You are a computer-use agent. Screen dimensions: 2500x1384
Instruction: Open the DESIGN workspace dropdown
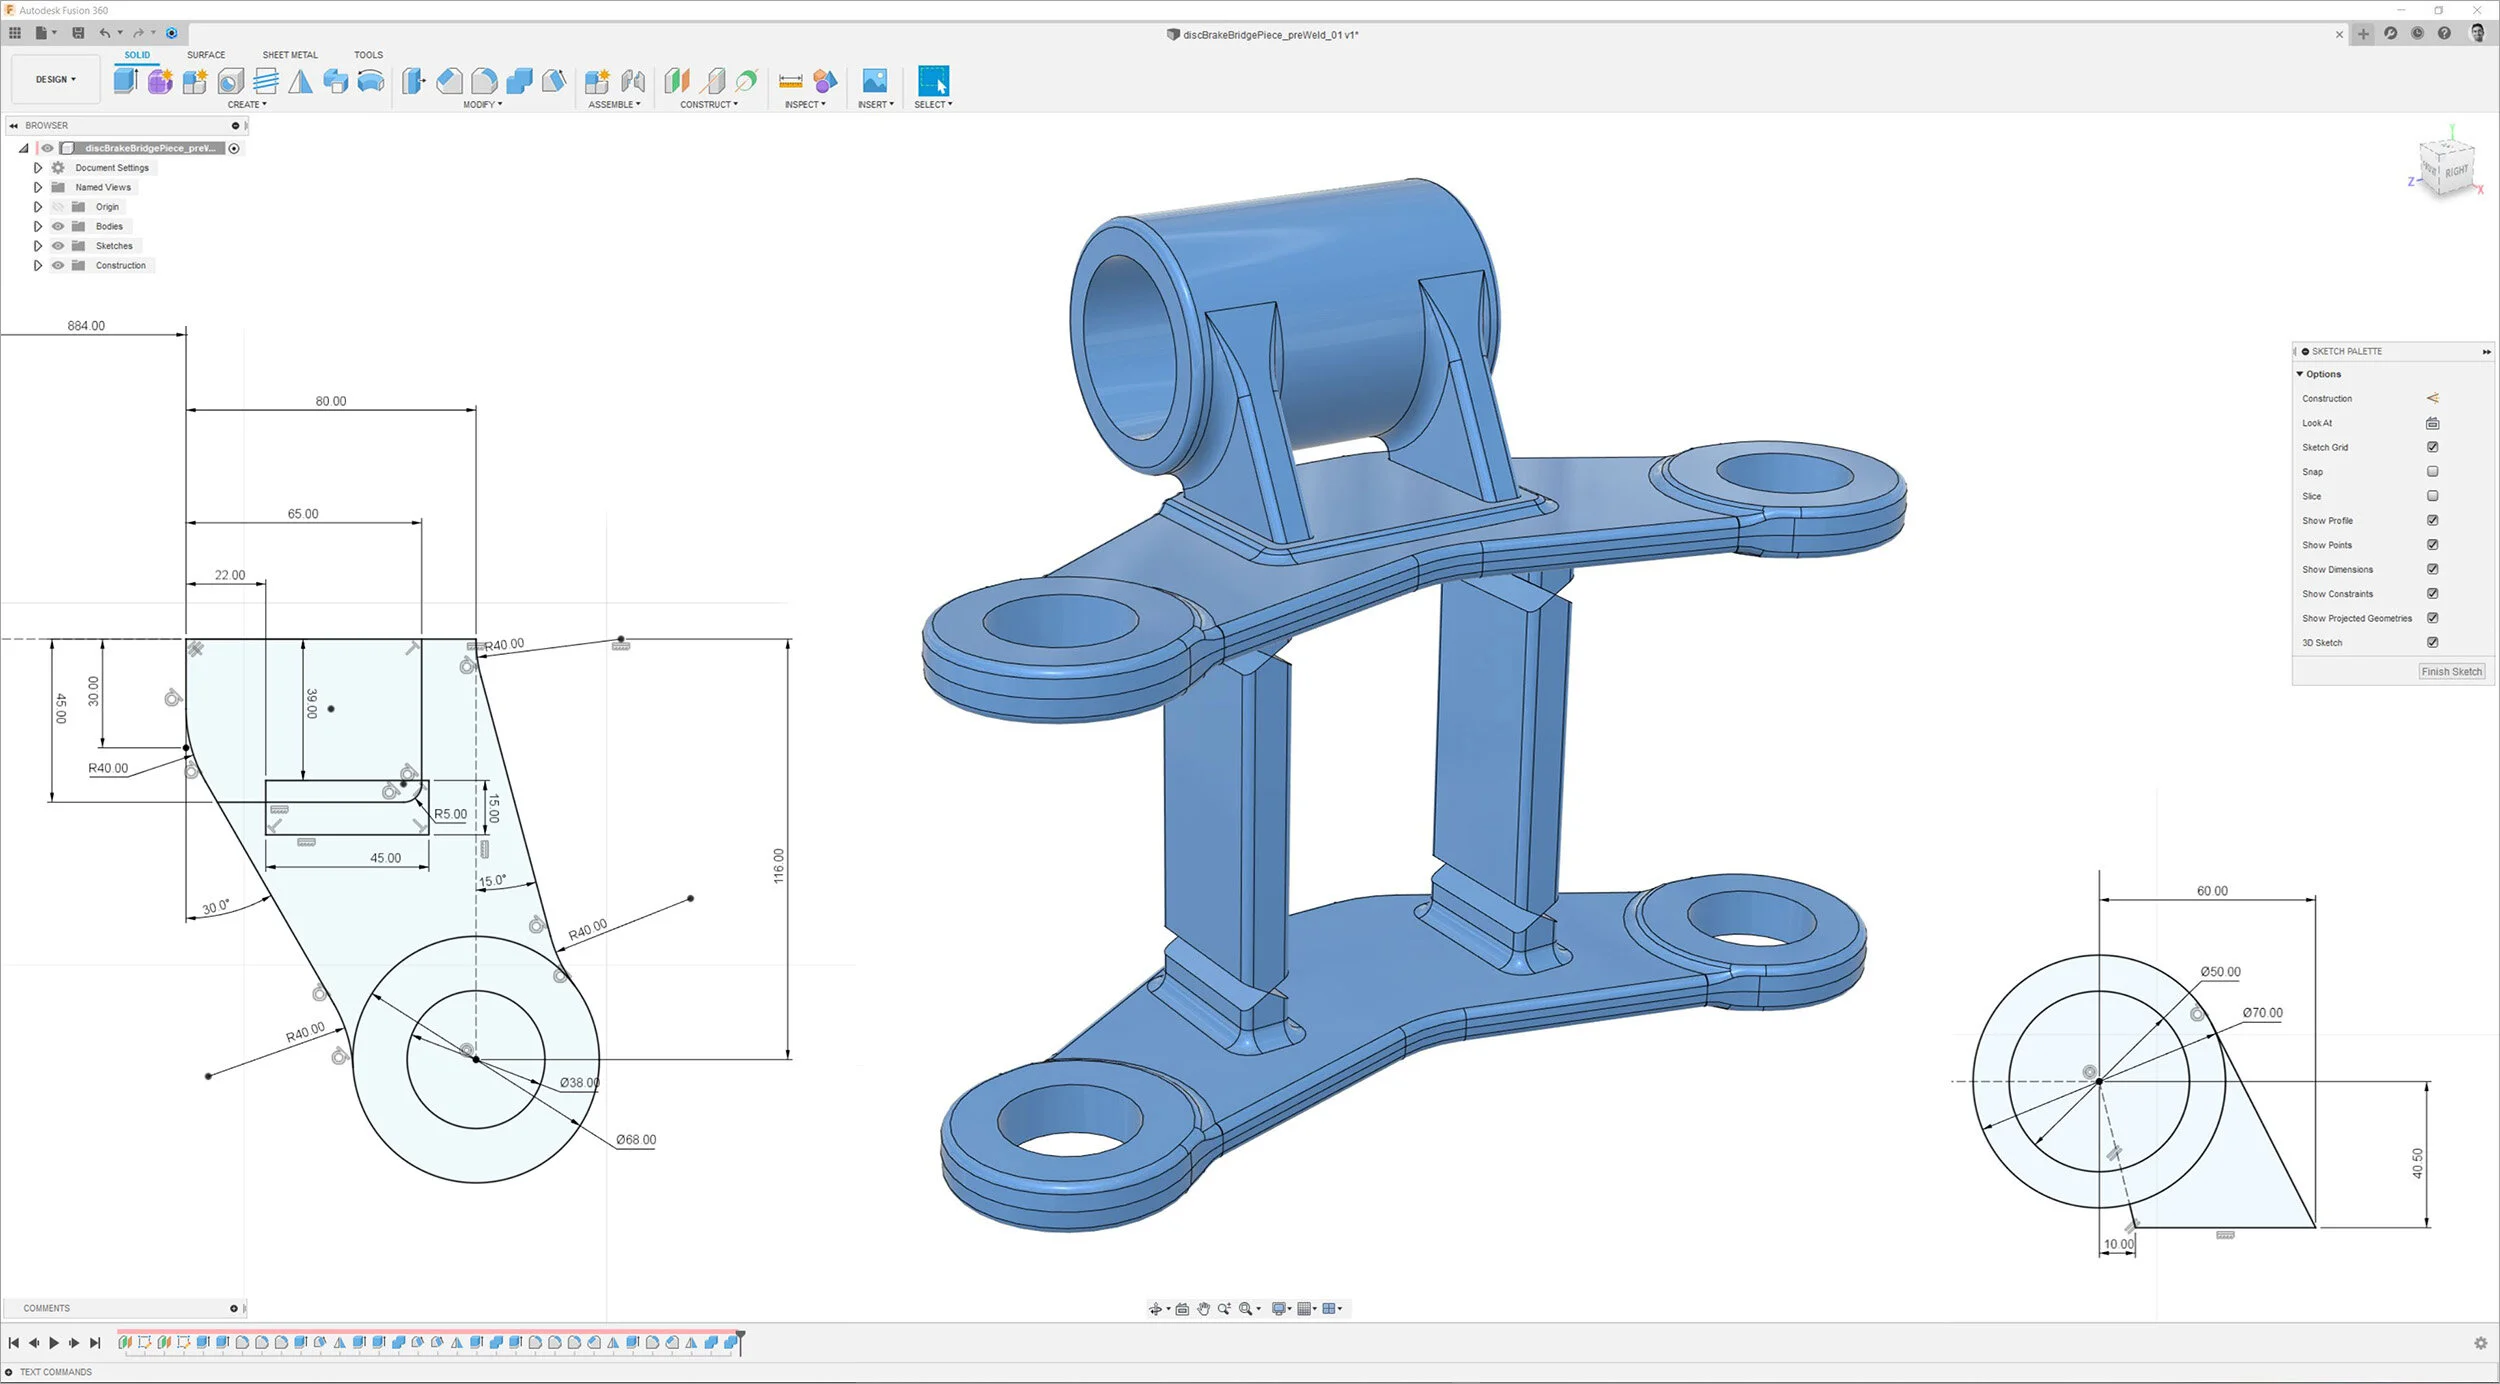tap(56, 80)
